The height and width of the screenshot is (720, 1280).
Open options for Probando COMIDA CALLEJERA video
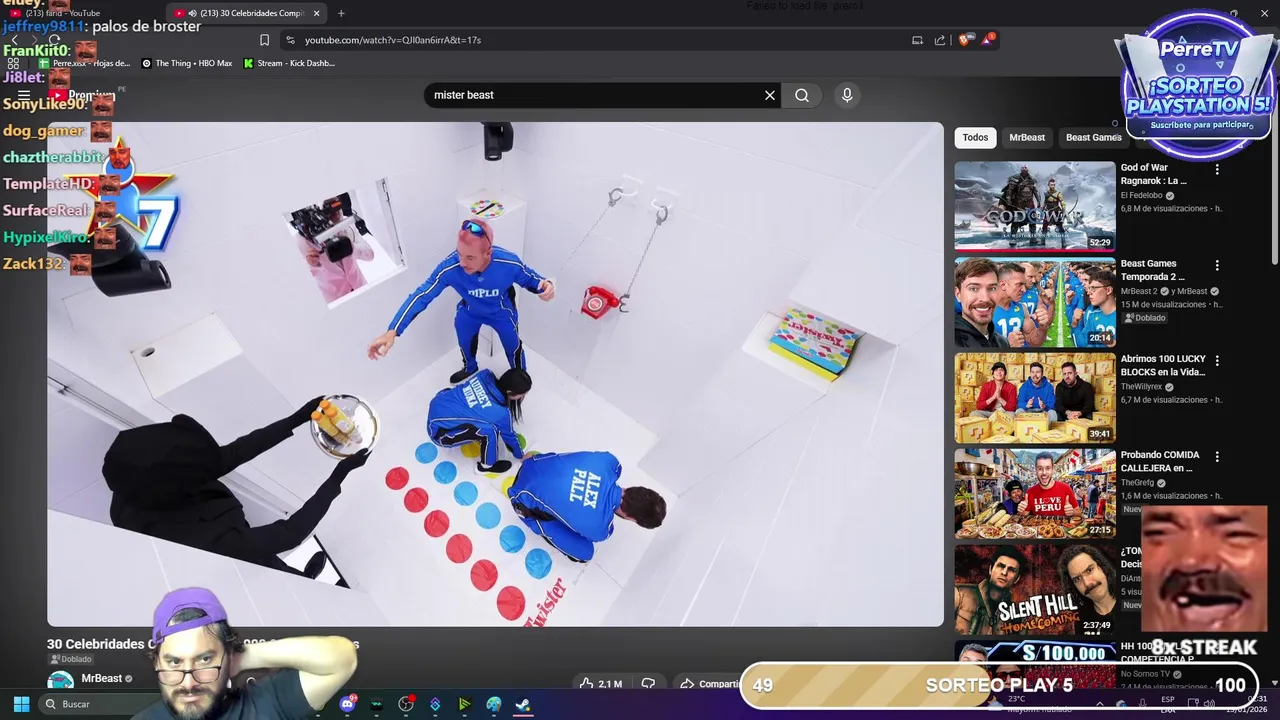[x=1217, y=457]
